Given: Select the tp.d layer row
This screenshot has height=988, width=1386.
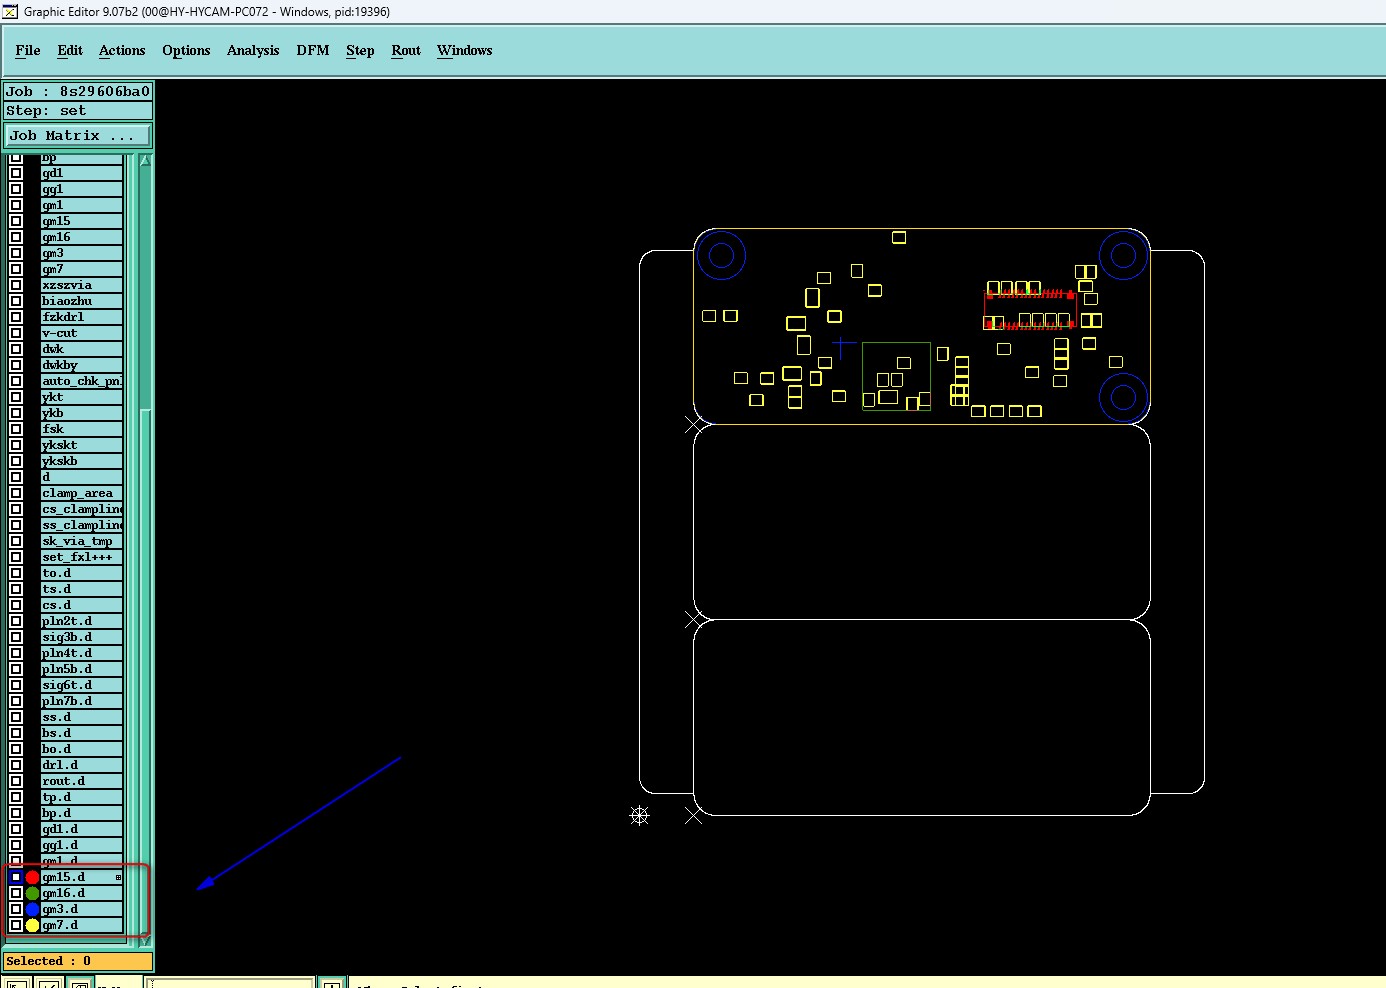Looking at the screenshot, I should pos(81,797).
